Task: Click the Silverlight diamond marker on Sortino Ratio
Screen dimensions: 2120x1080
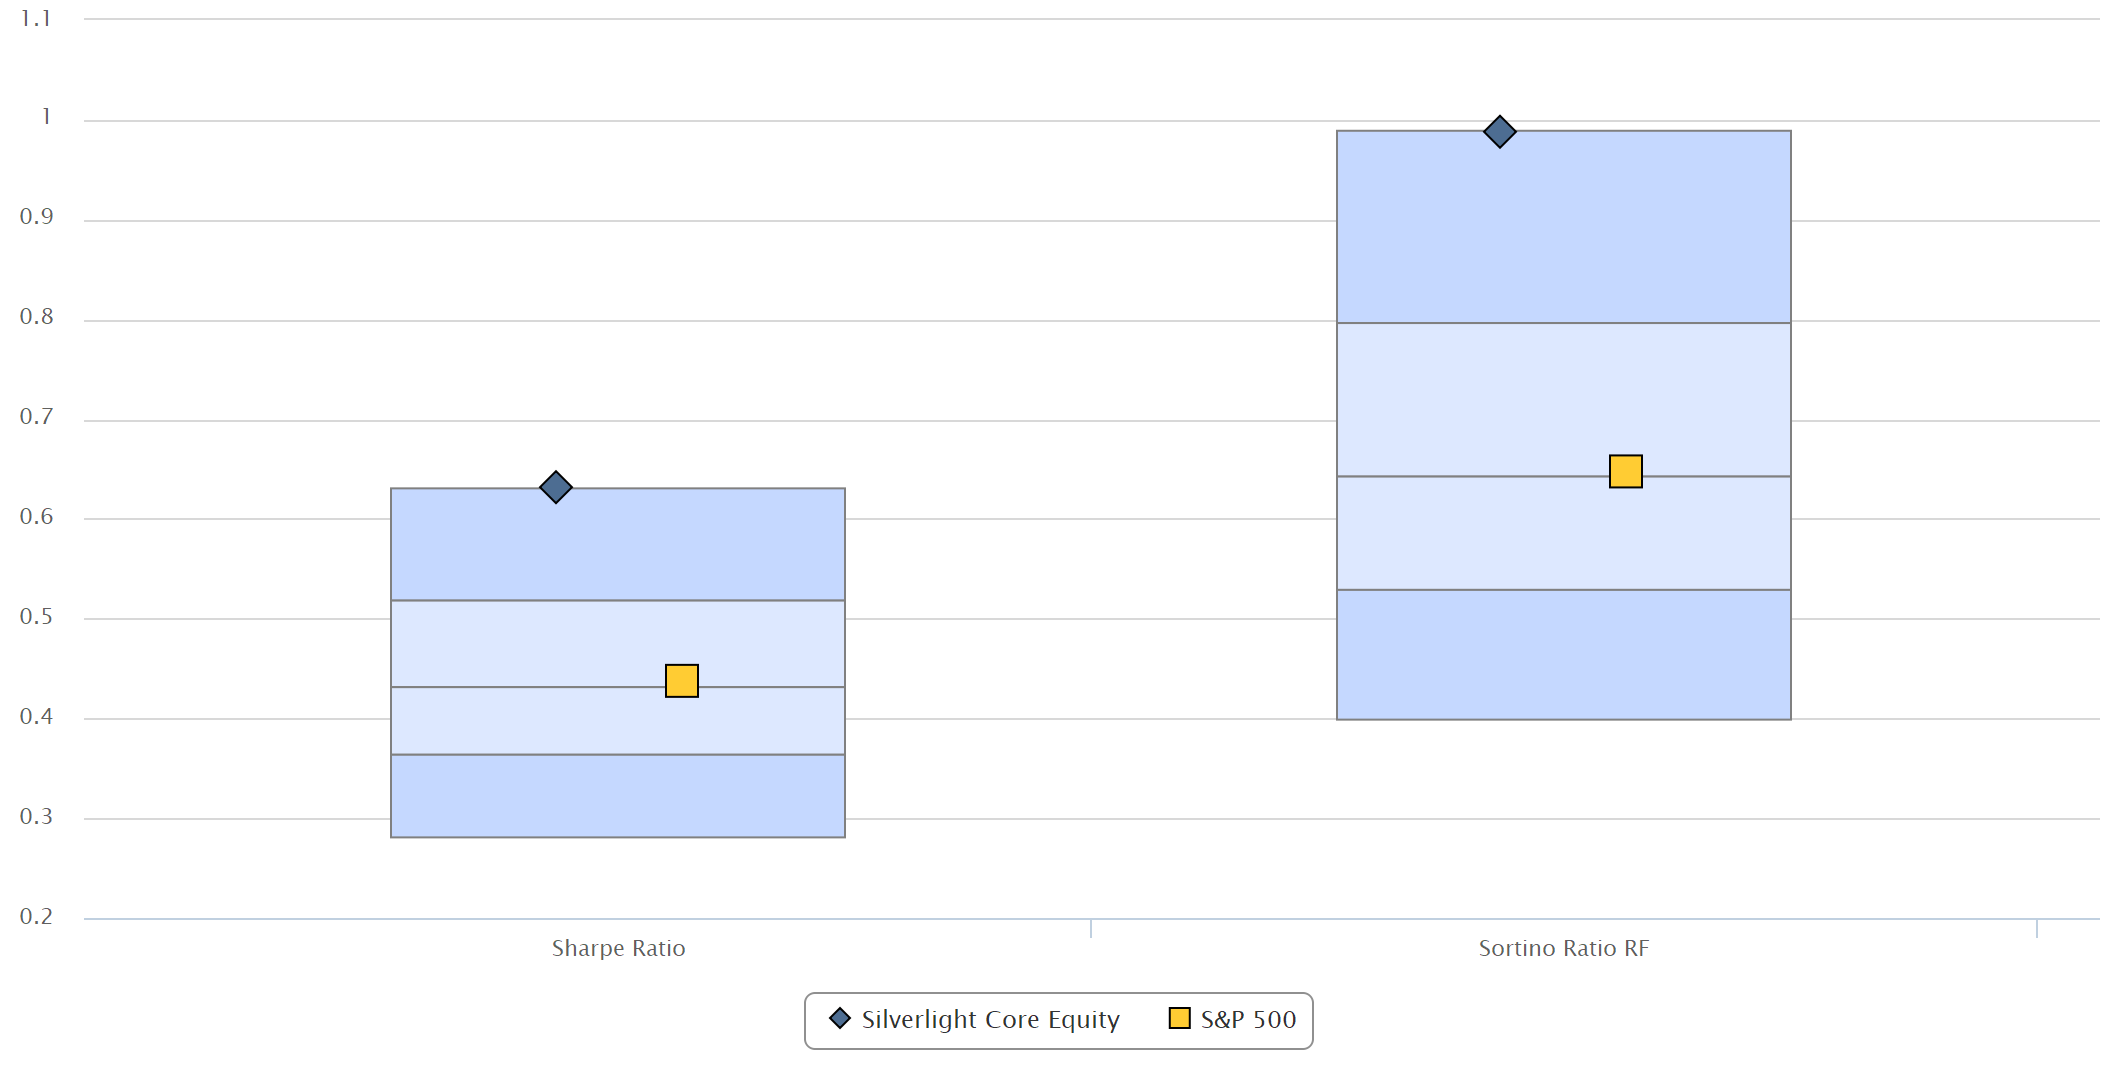Action: pos(1499,131)
